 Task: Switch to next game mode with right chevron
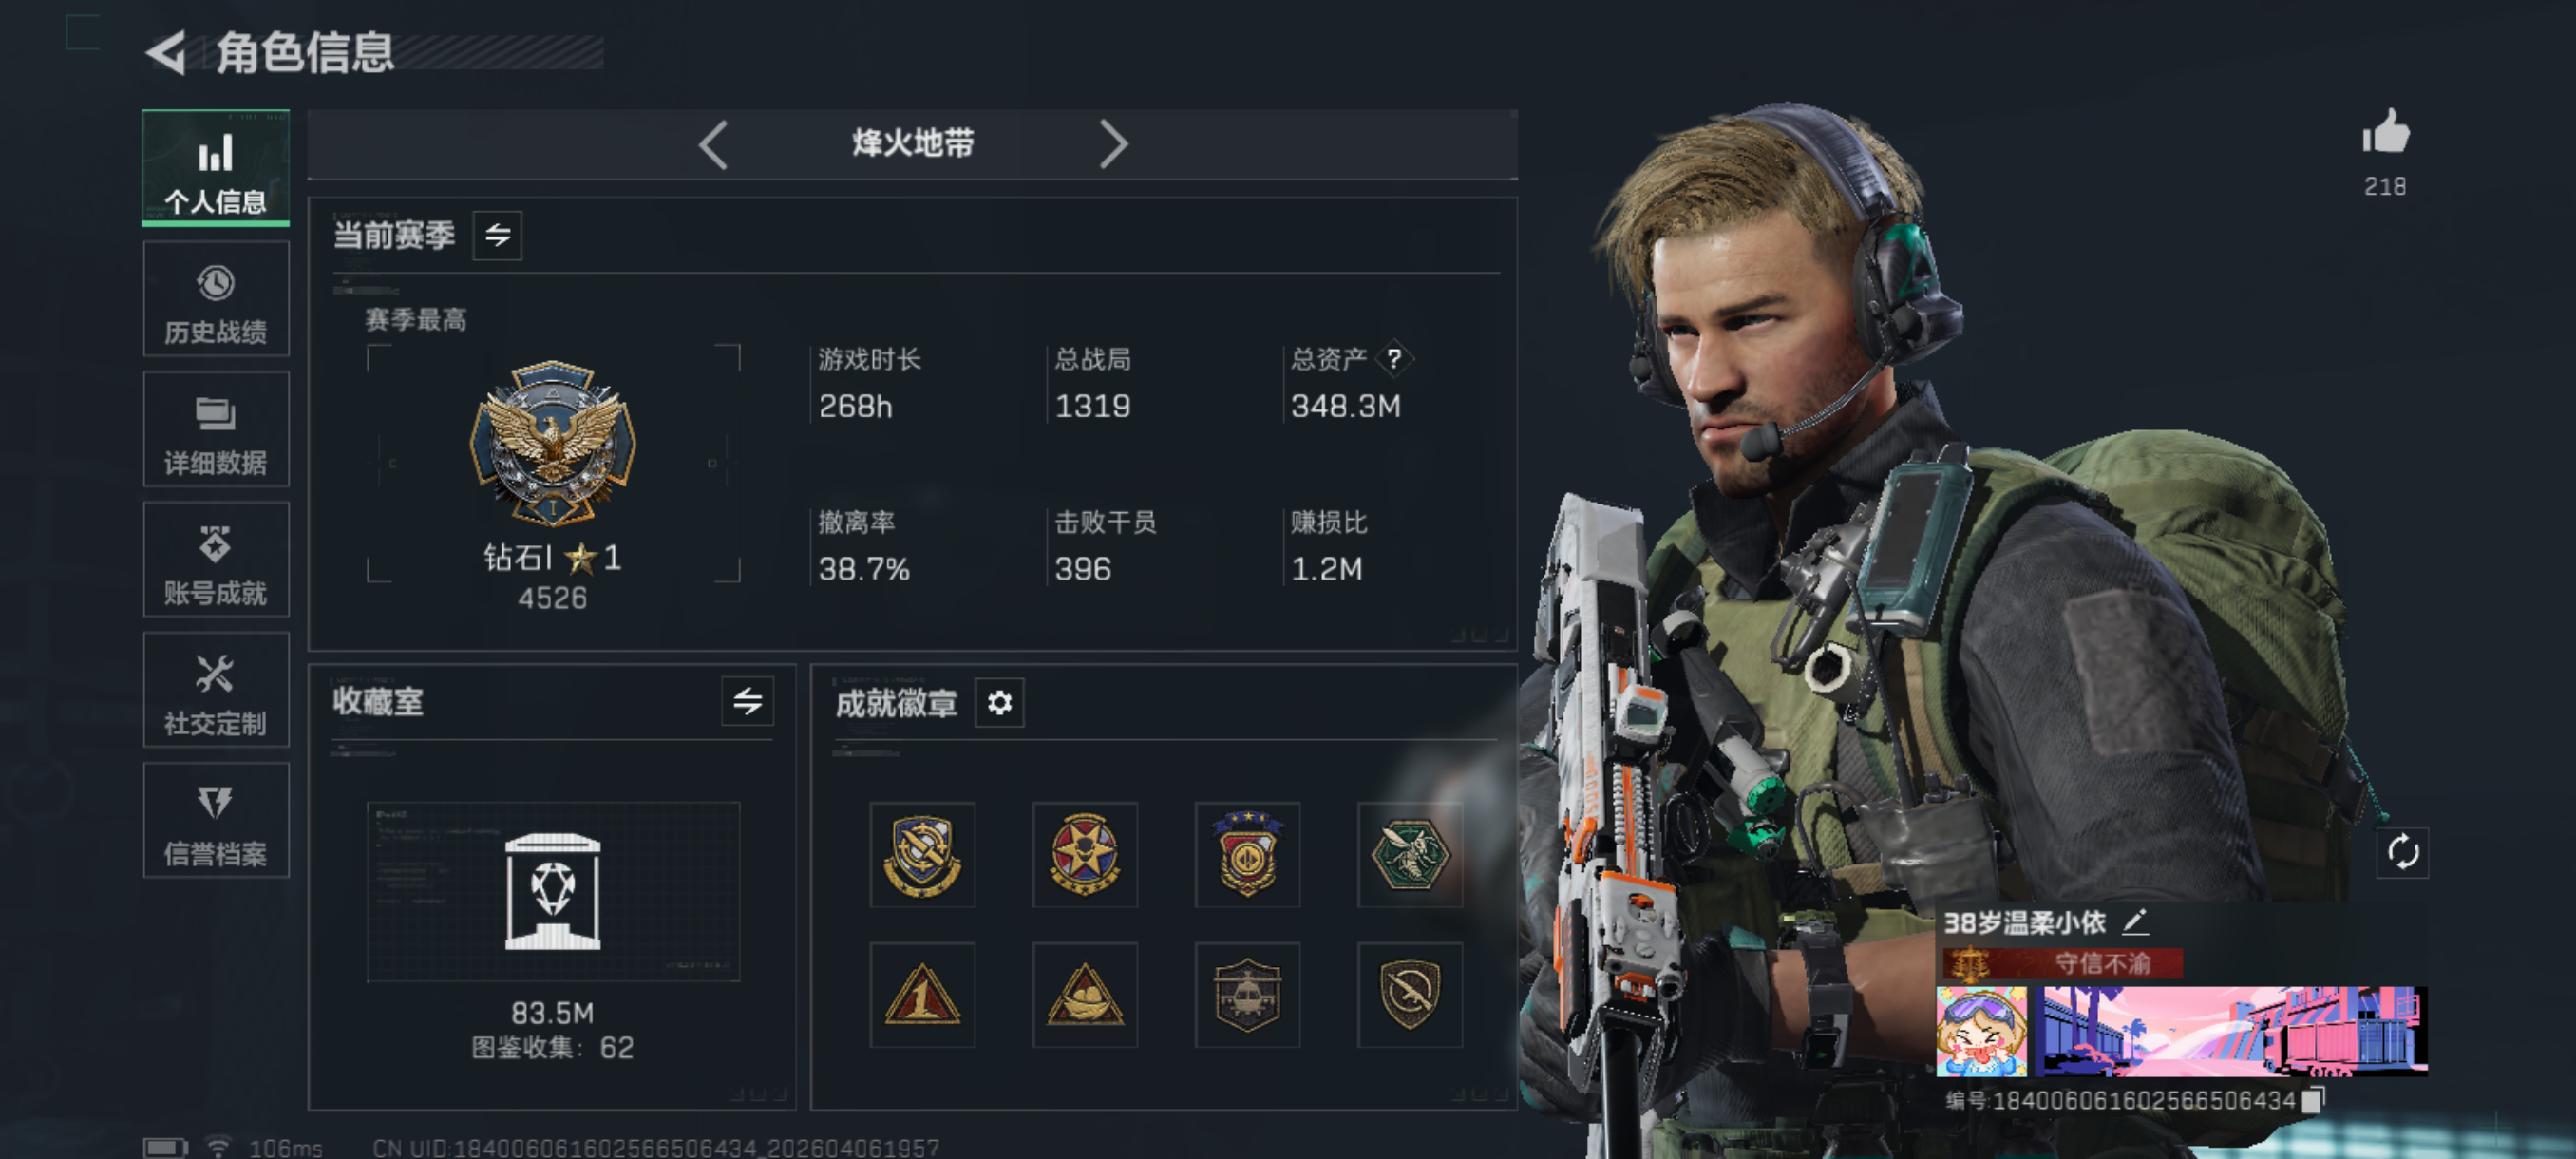tap(1113, 144)
